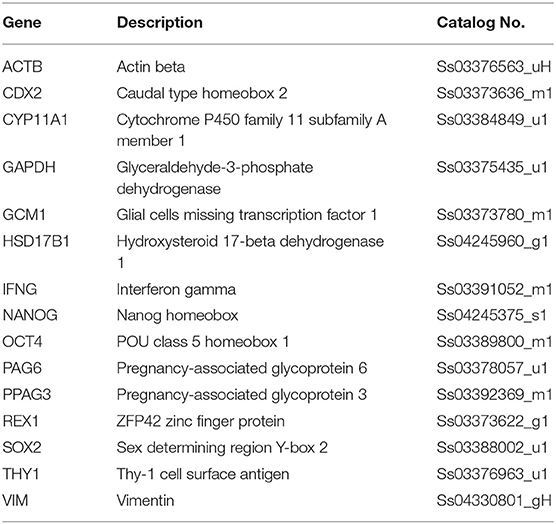
Task: Click the CYP11A1 gene entry
Action: [x=35, y=120]
